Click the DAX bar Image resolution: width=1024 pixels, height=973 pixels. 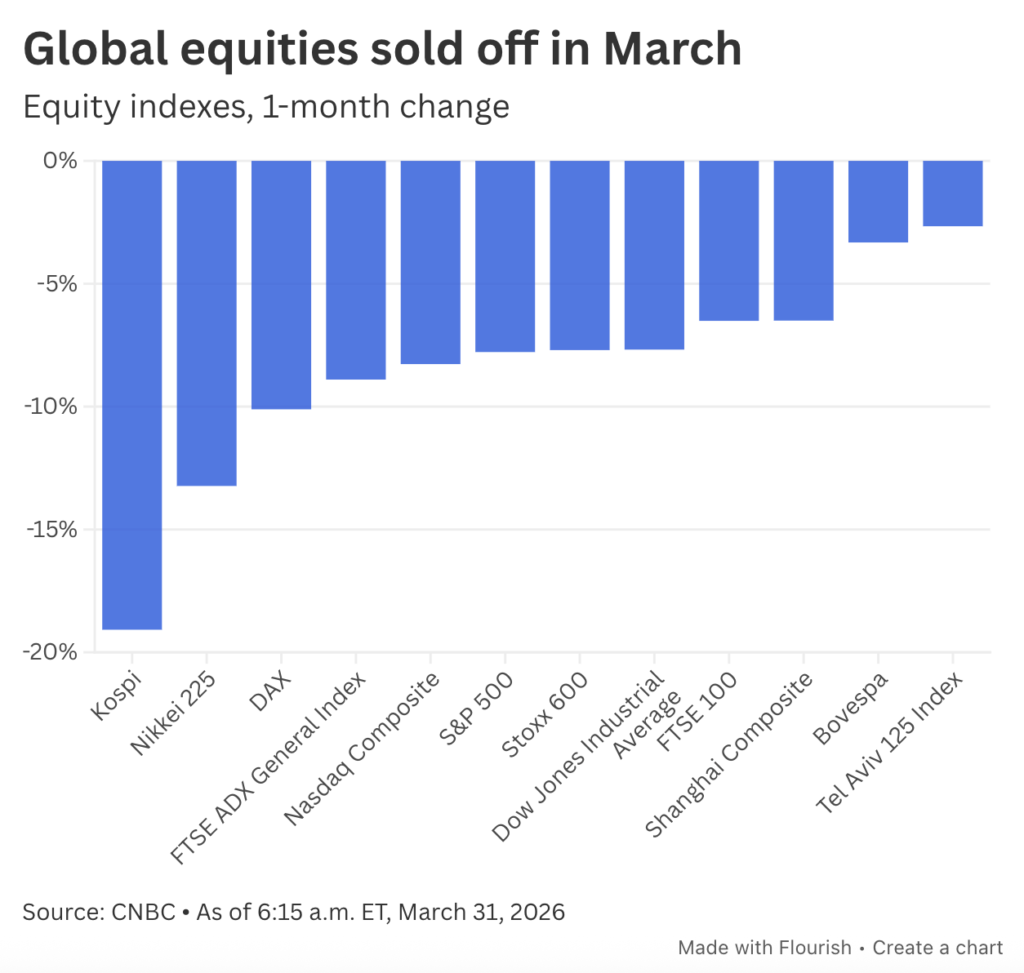coord(281,284)
